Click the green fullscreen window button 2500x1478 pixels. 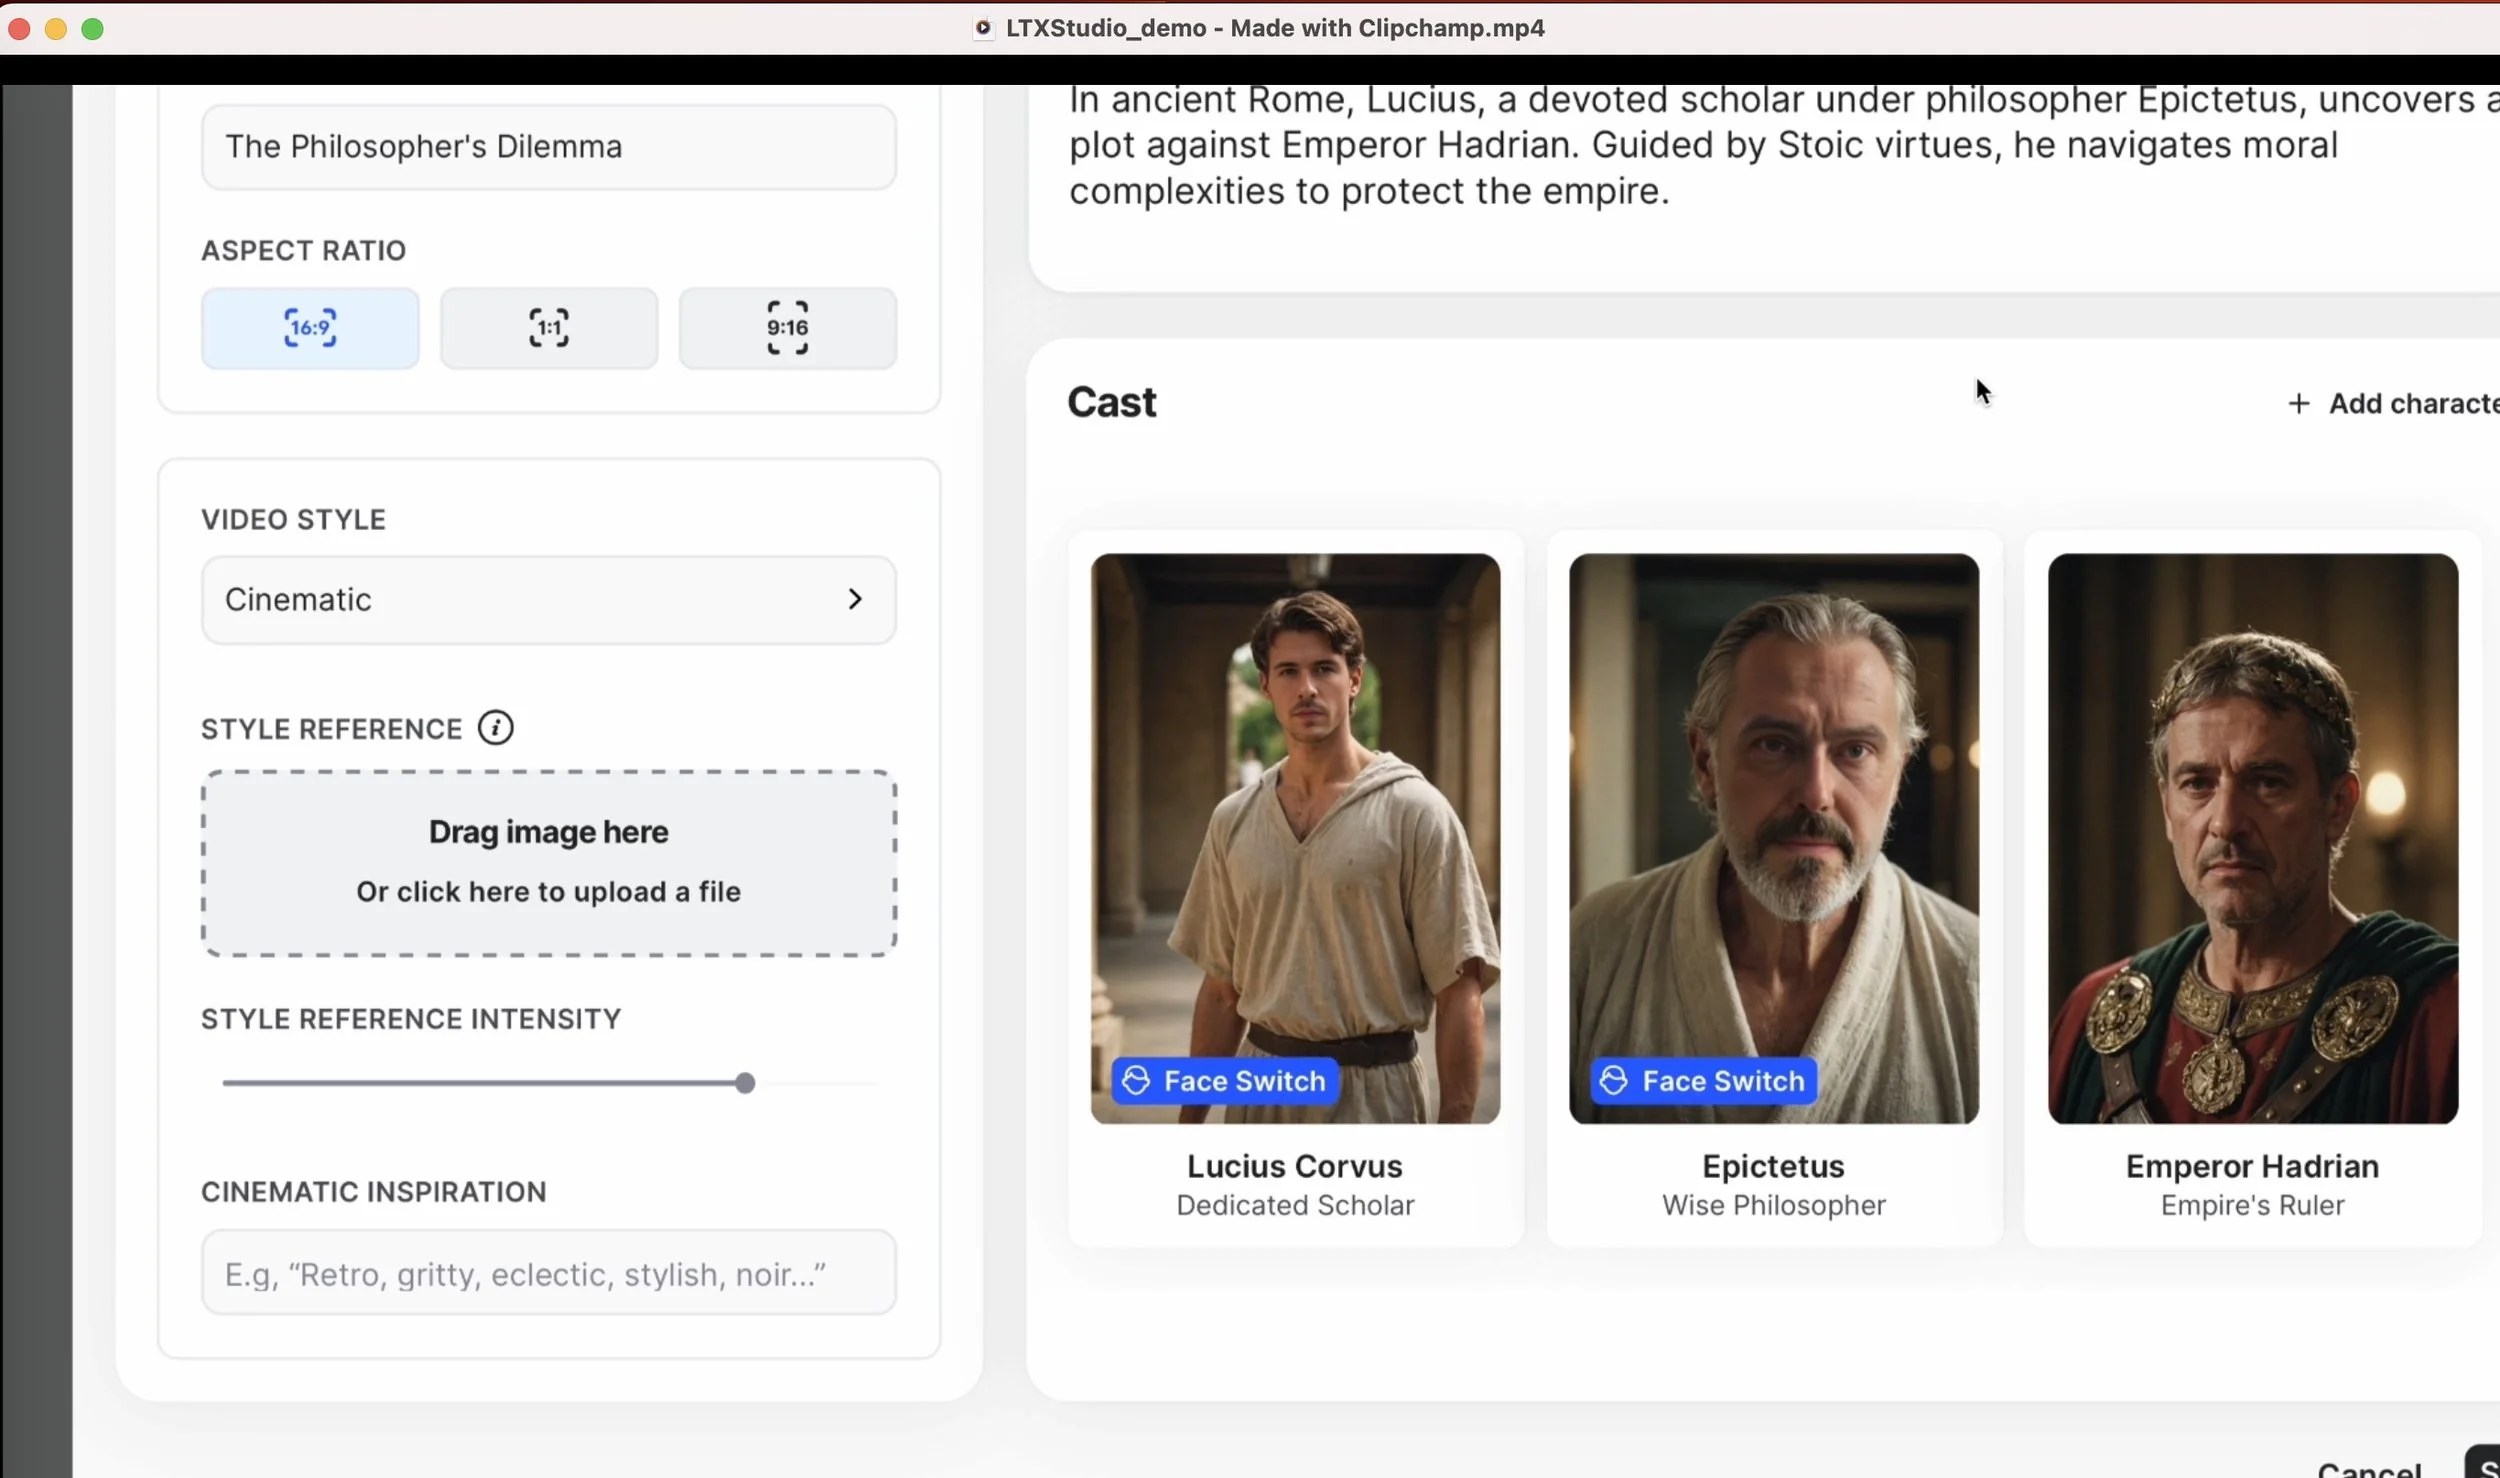92,29
